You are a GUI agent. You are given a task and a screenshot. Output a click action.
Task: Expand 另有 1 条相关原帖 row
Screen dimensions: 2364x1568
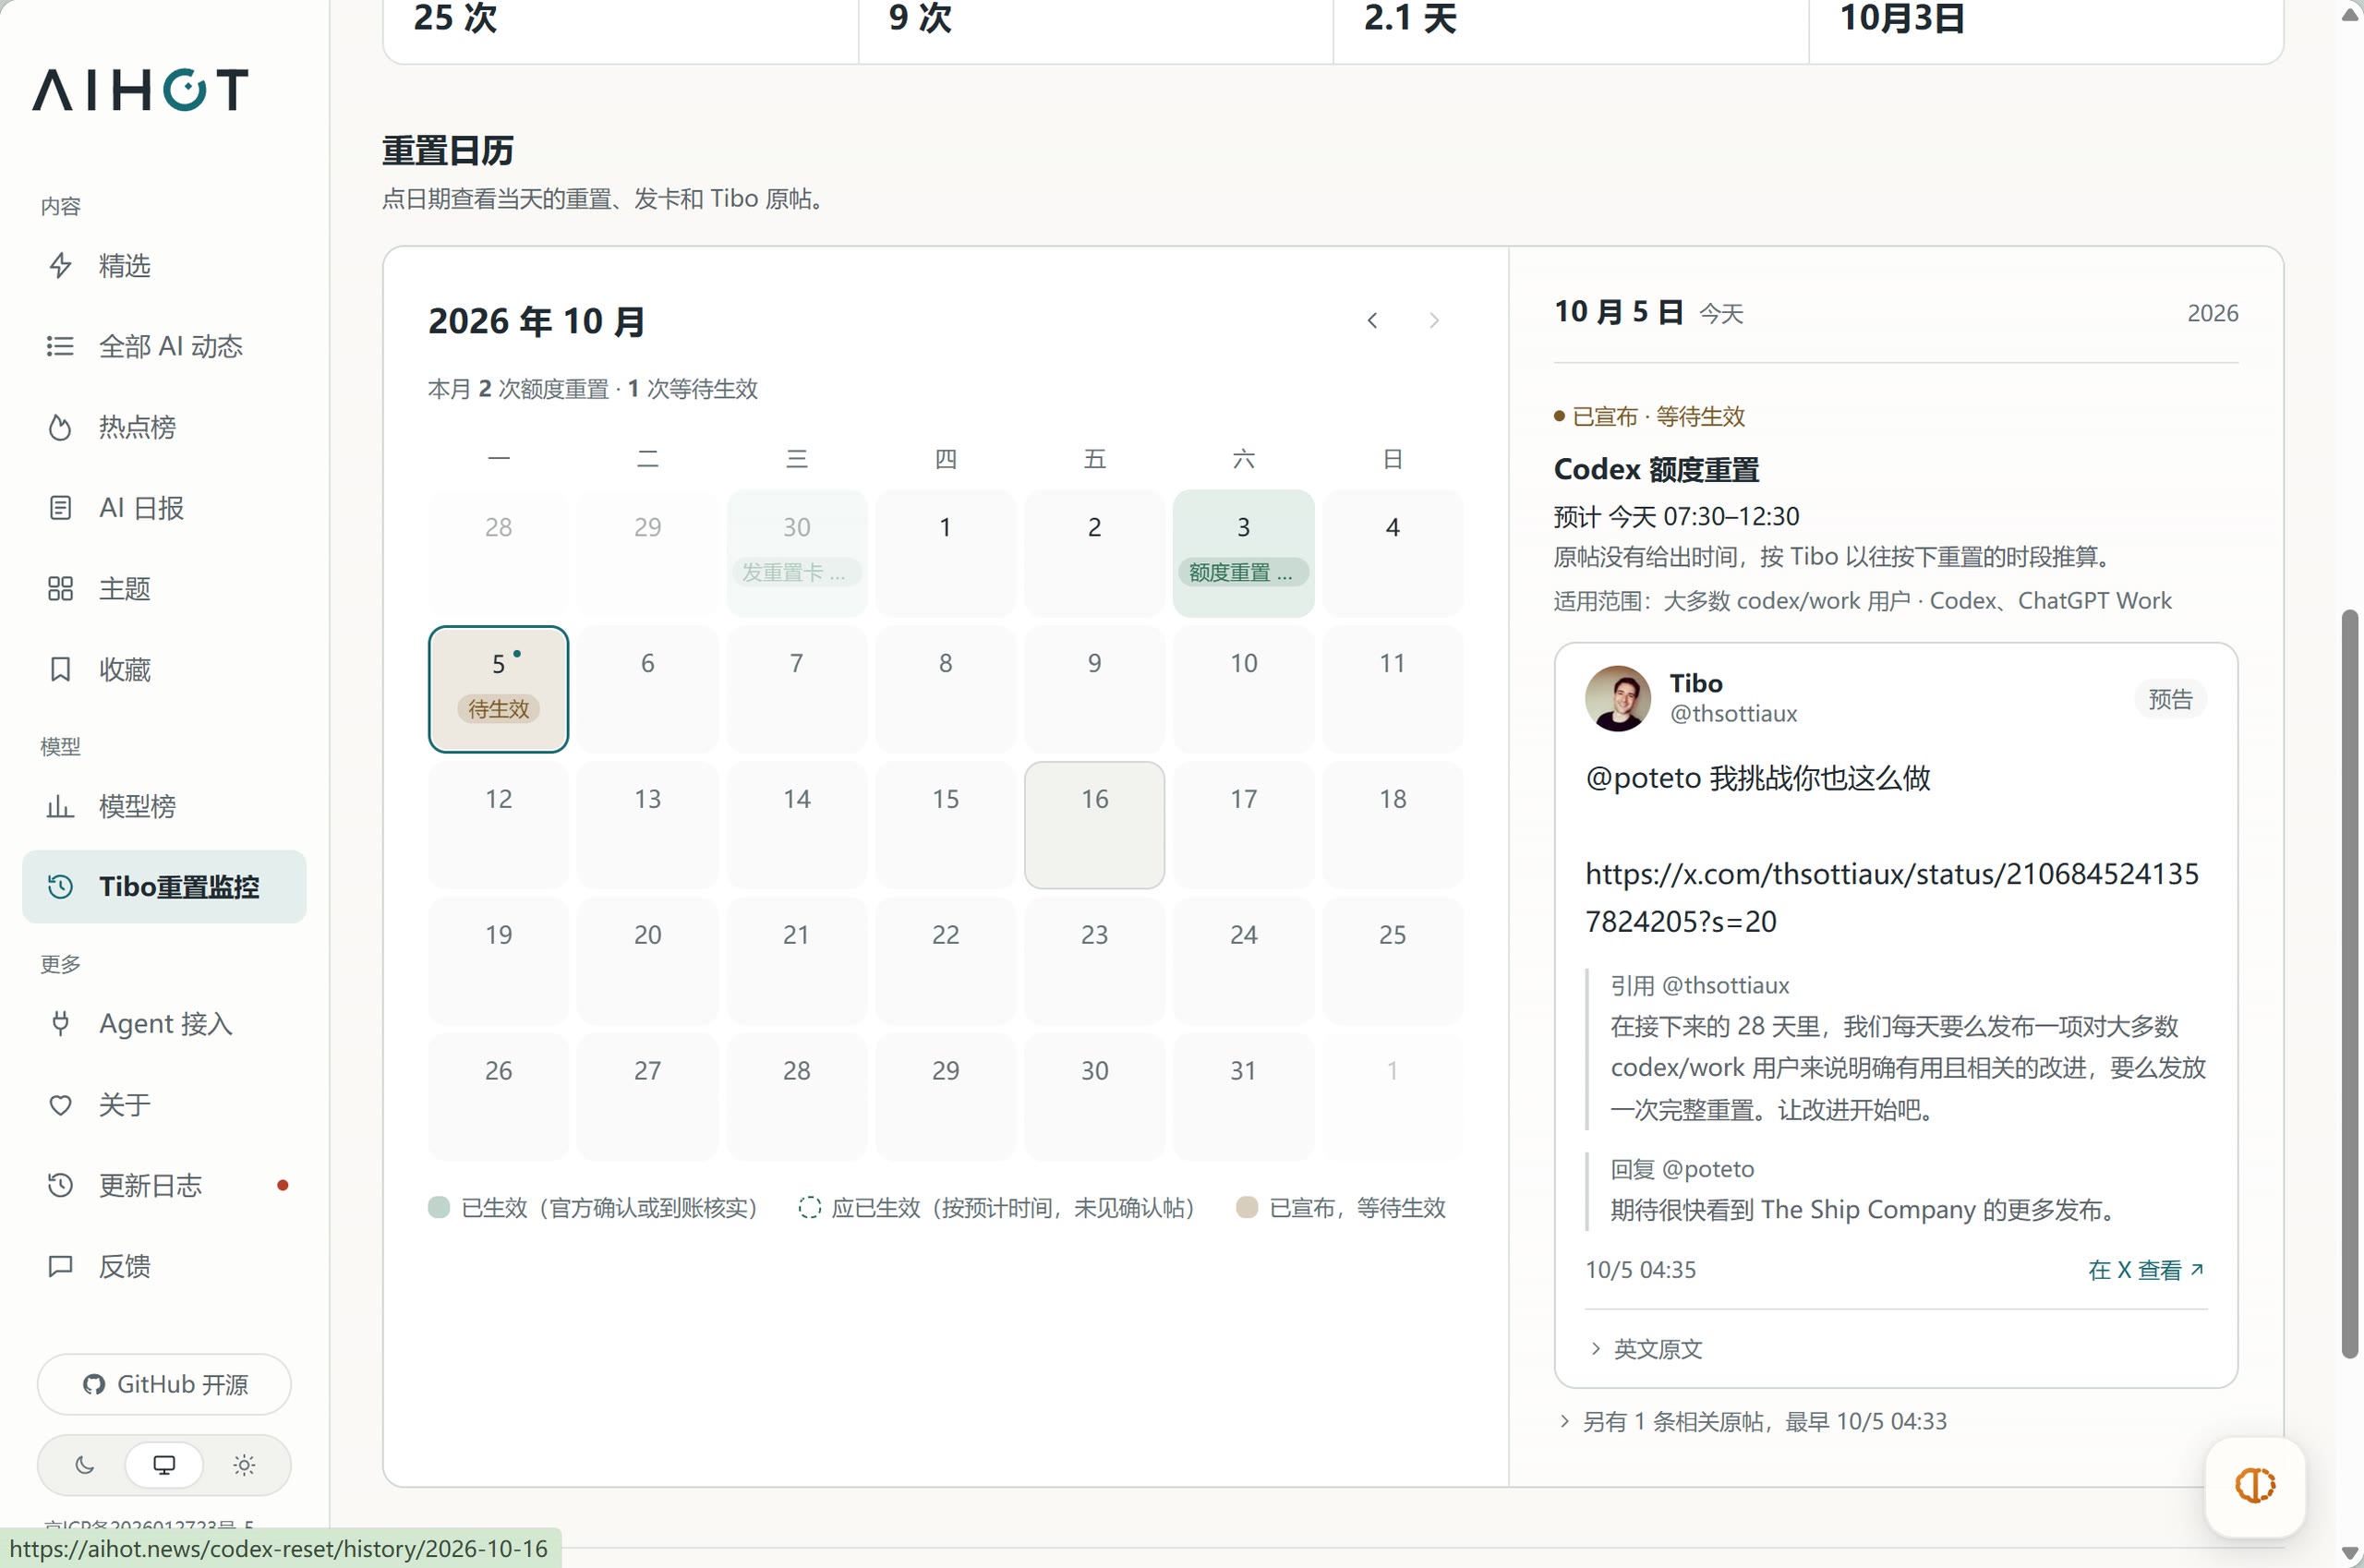coord(1753,1421)
